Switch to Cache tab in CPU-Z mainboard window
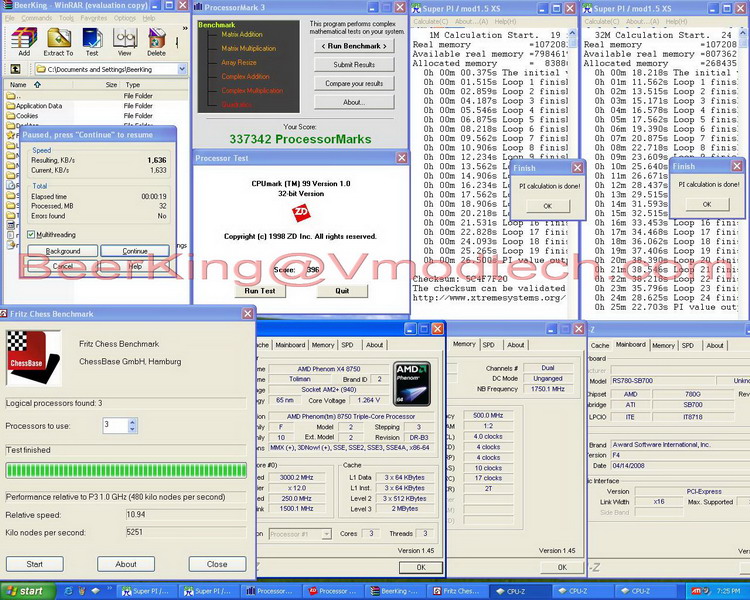The image size is (750, 600). point(600,345)
